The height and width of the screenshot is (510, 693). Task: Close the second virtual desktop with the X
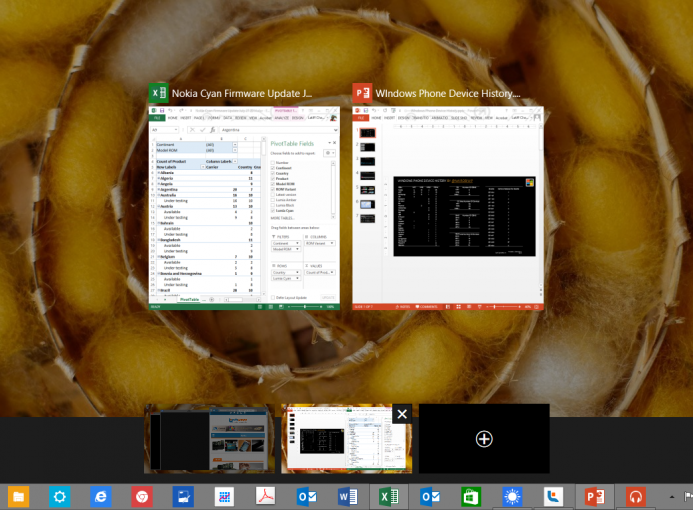(402, 414)
